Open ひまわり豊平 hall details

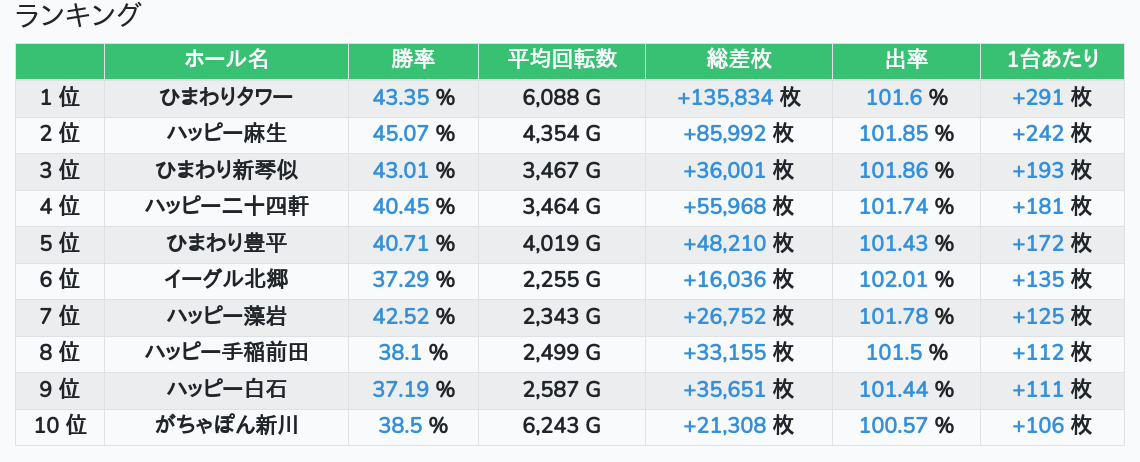tap(226, 243)
